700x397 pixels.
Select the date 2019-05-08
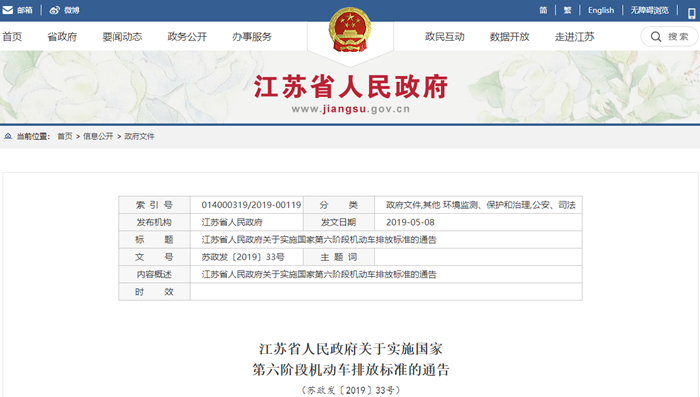coord(410,222)
